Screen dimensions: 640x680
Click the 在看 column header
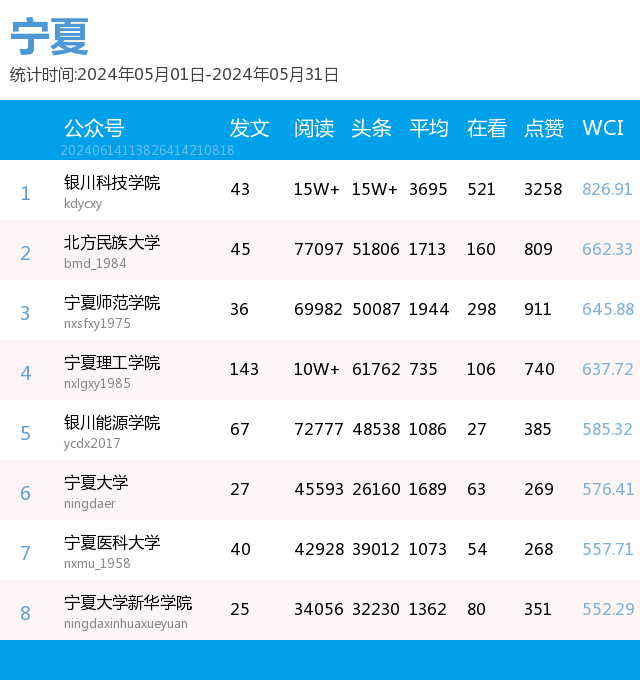pos(487,128)
